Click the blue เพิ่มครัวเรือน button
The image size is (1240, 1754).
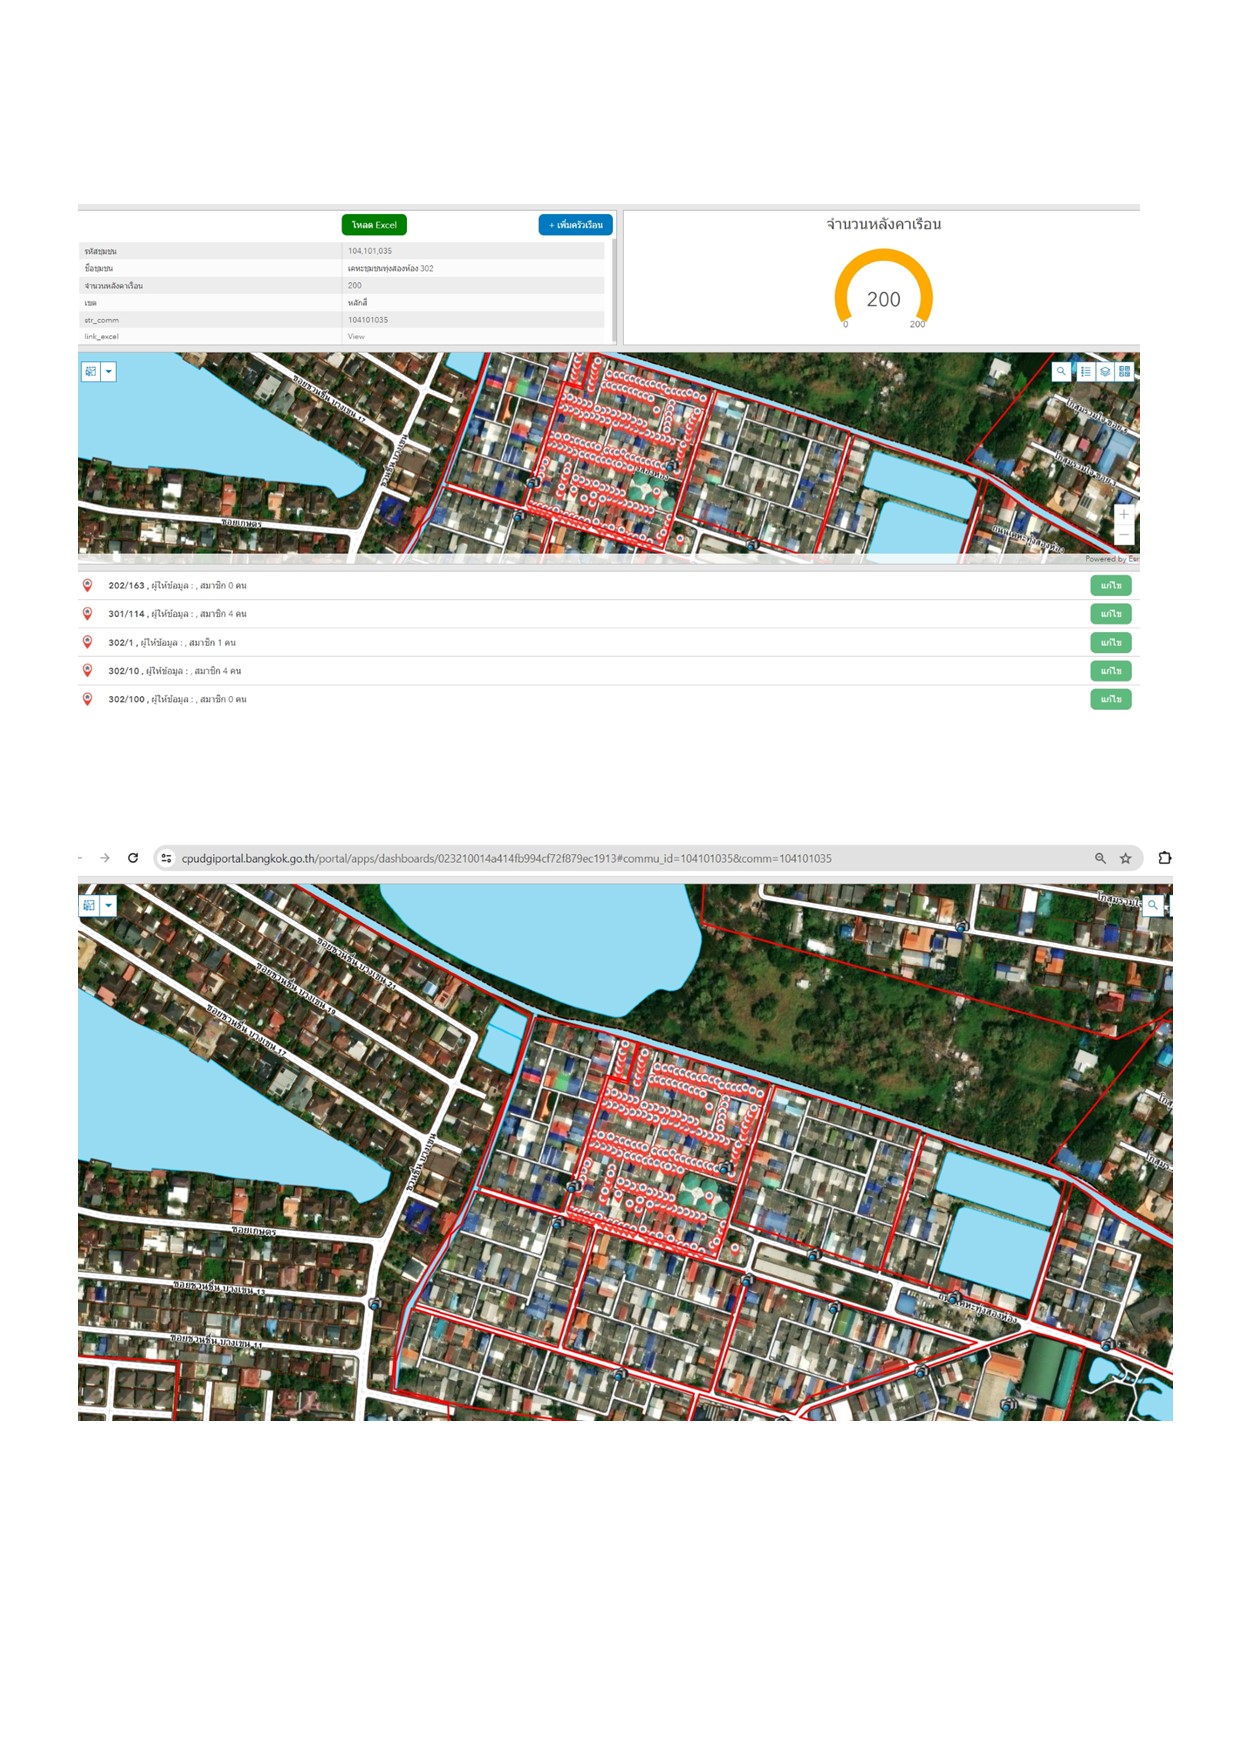point(576,225)
